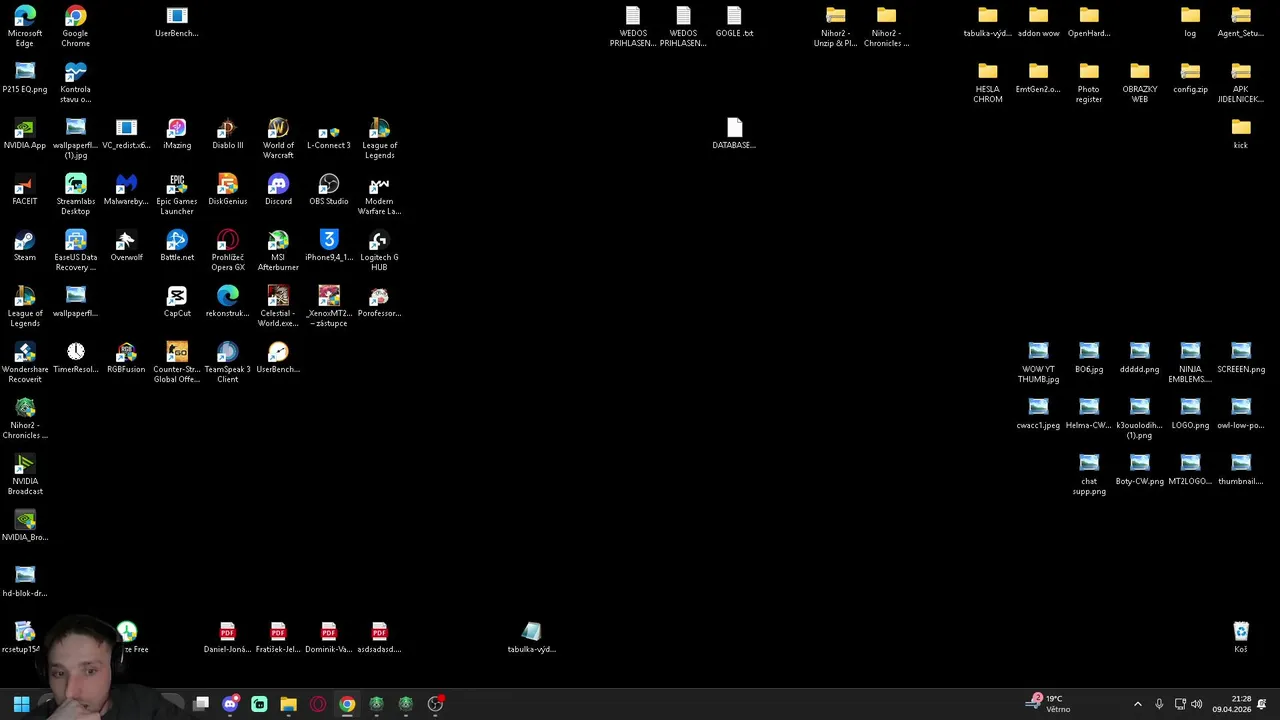This screenshot has width=1280, height=720.
Task: Select the thumbnail... image file
Action: (1241, 471)
